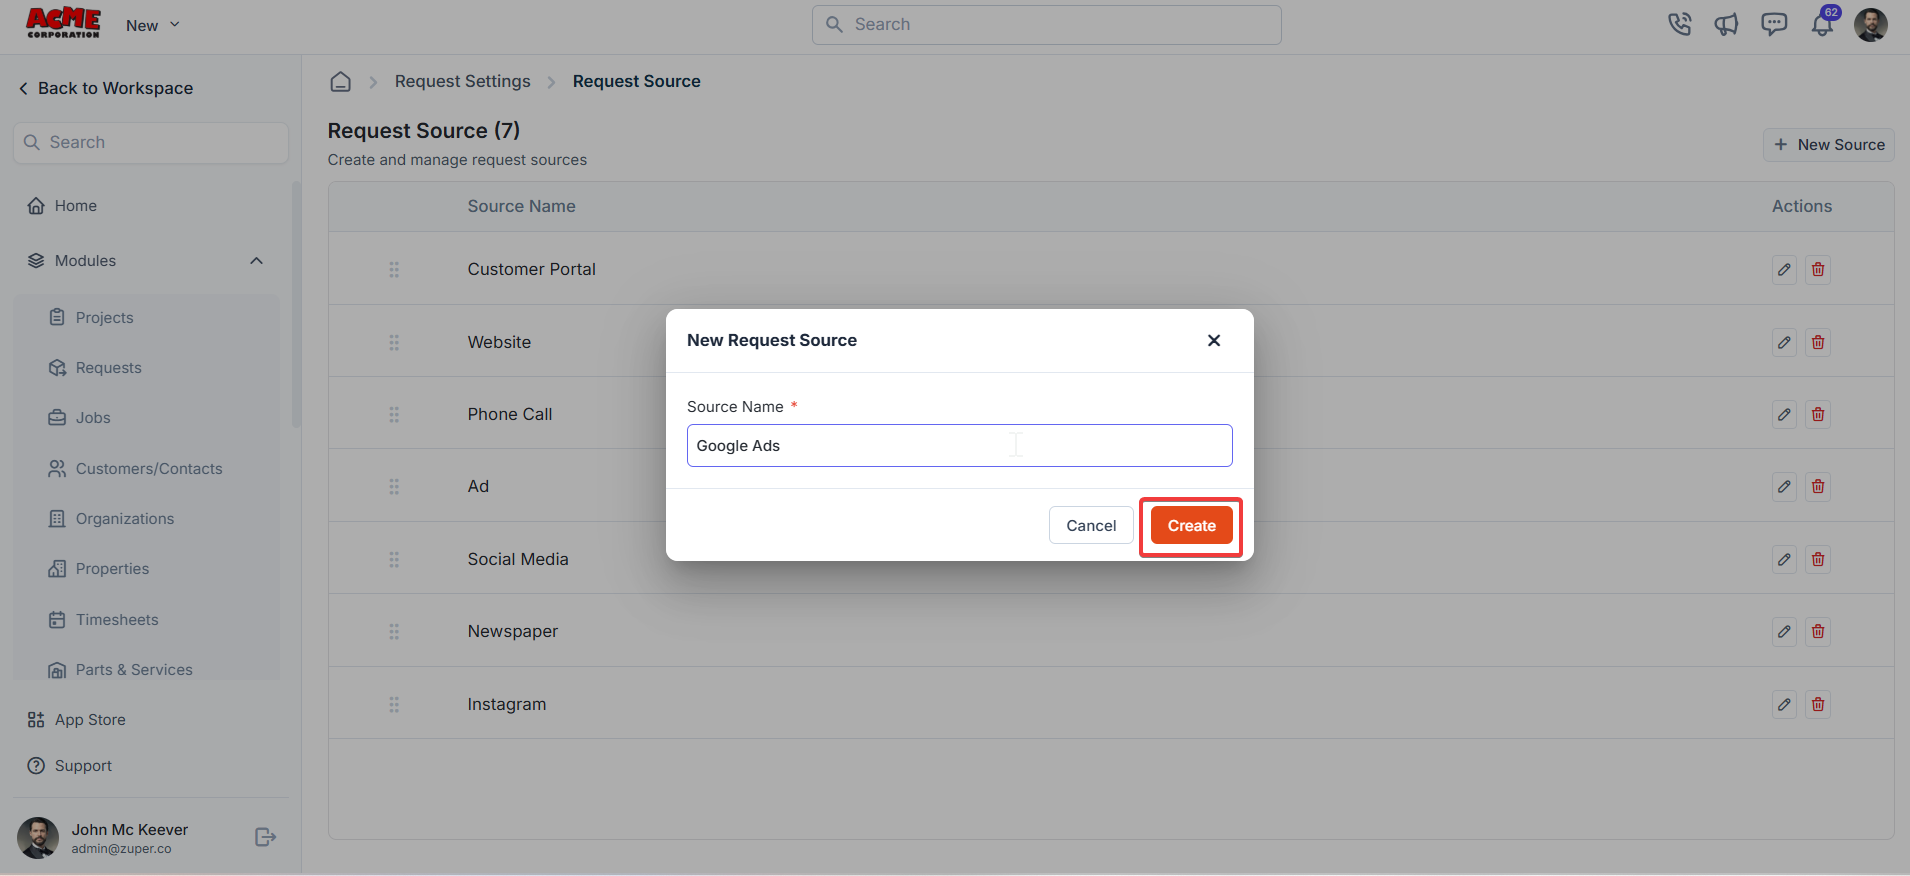Click the ACME Corporation logo
The width and height of the screenshot is (1910, 876).
tap(63, 24)
